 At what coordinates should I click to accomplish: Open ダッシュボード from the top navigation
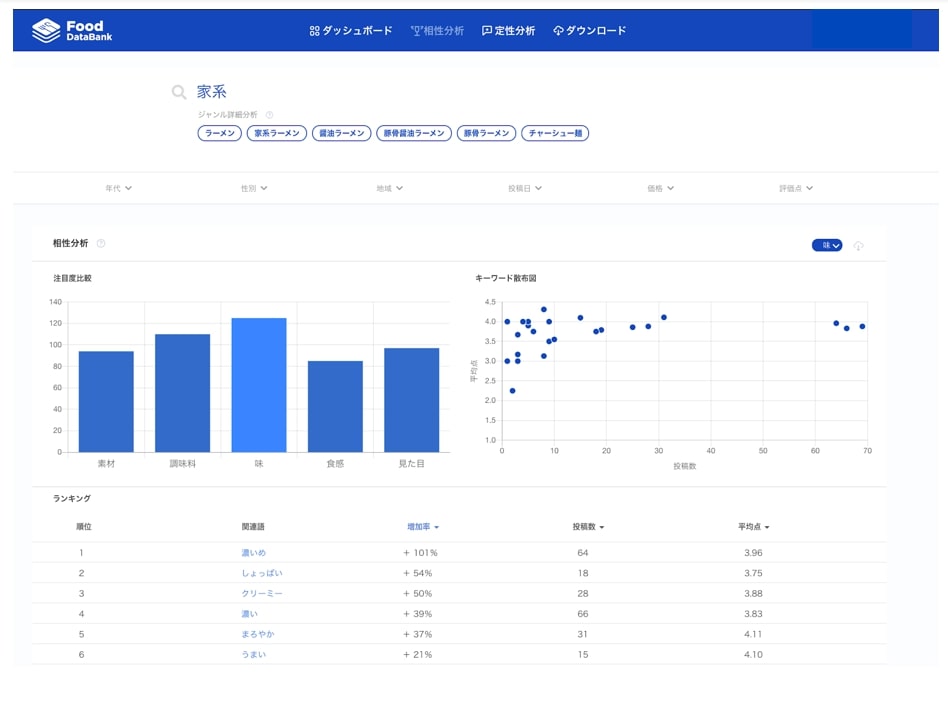351,31
